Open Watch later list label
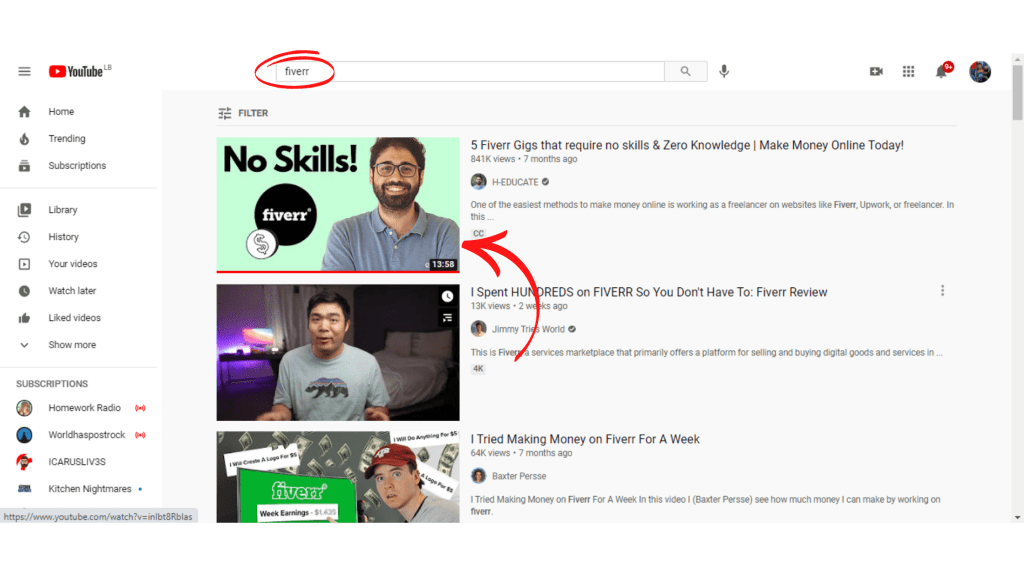Image resolution: width=1024 pixels, height=576 pixels. point(72,291)
